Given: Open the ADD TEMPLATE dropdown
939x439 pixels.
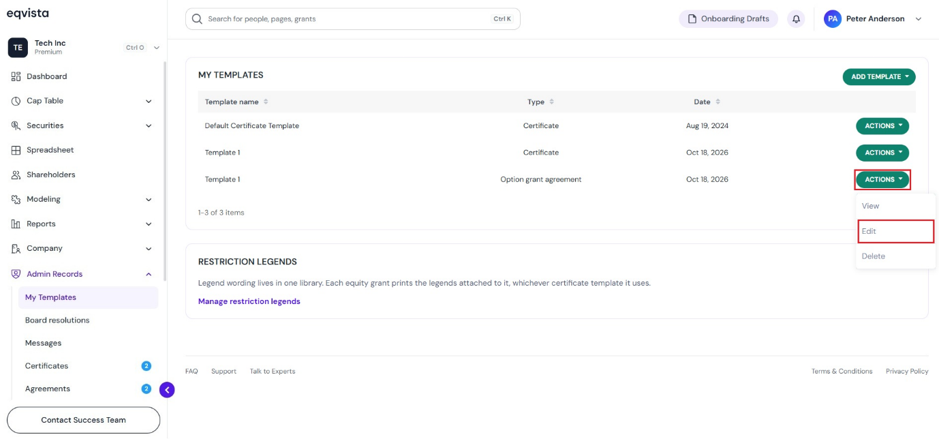Looking at the screenshot, I should tap(879, 77).
